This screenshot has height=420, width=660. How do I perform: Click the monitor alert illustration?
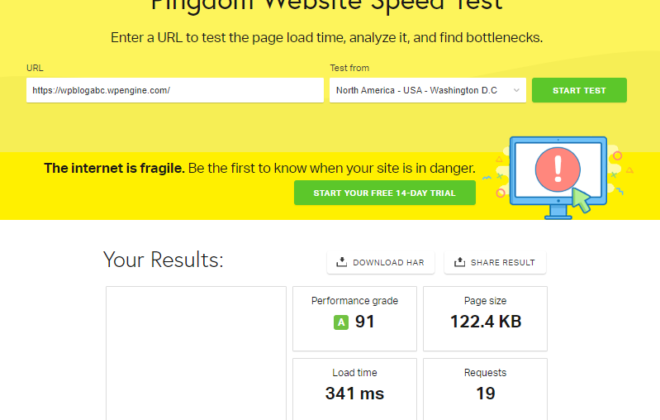558,178
